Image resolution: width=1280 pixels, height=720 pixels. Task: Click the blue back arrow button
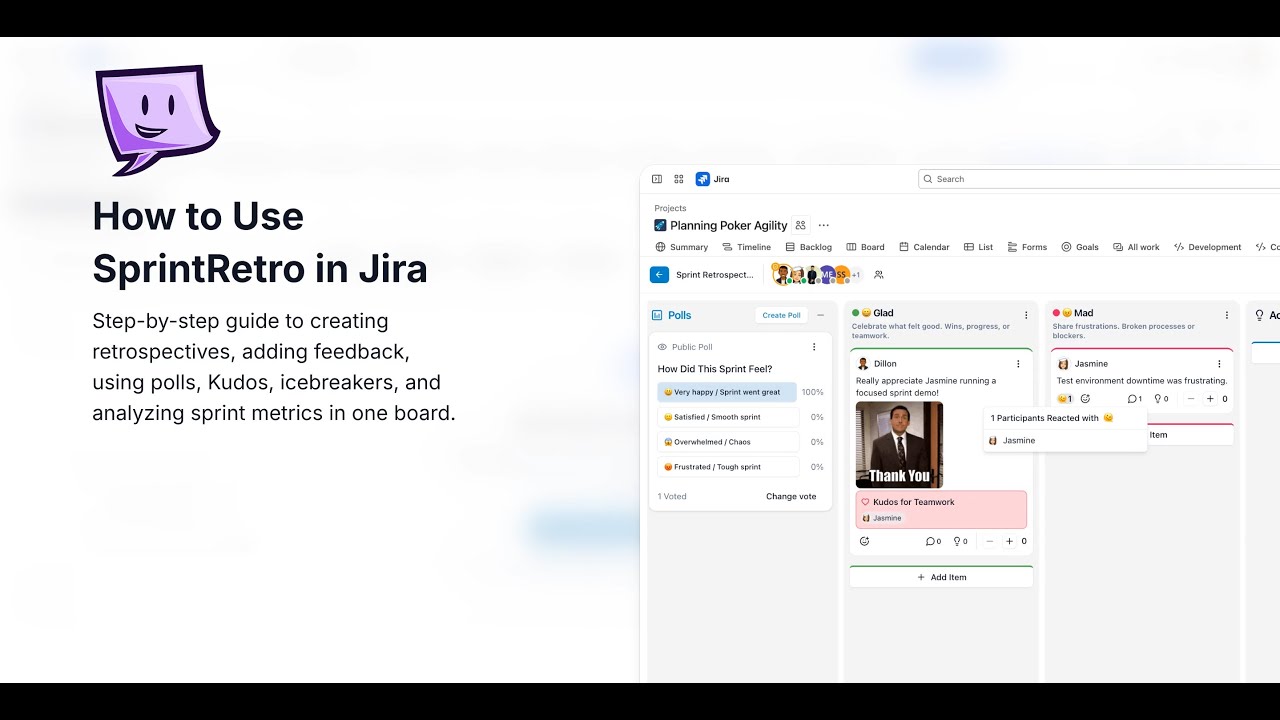point(659,274)
